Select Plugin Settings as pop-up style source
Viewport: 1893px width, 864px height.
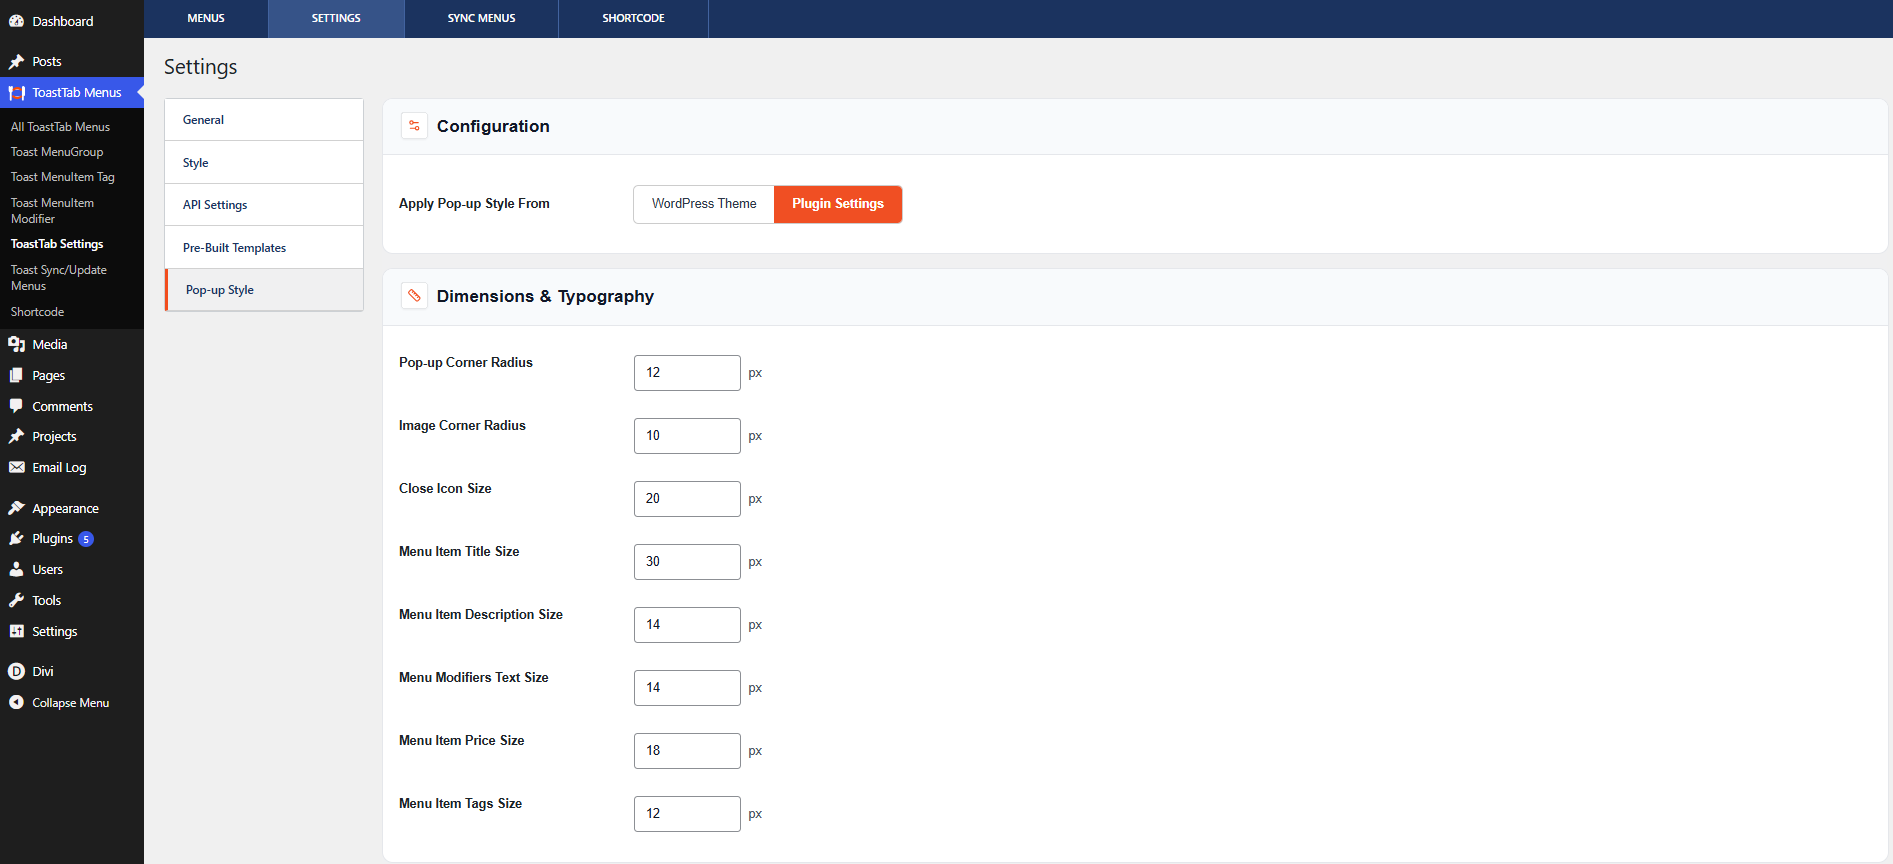[838, 204]
